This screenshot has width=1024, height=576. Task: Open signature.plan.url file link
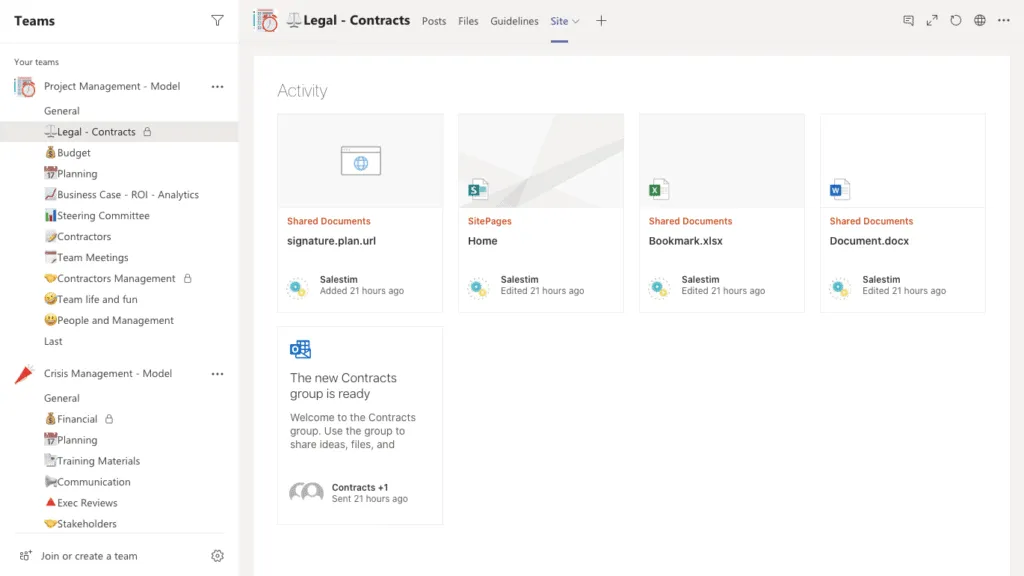[x=331, y=241]
